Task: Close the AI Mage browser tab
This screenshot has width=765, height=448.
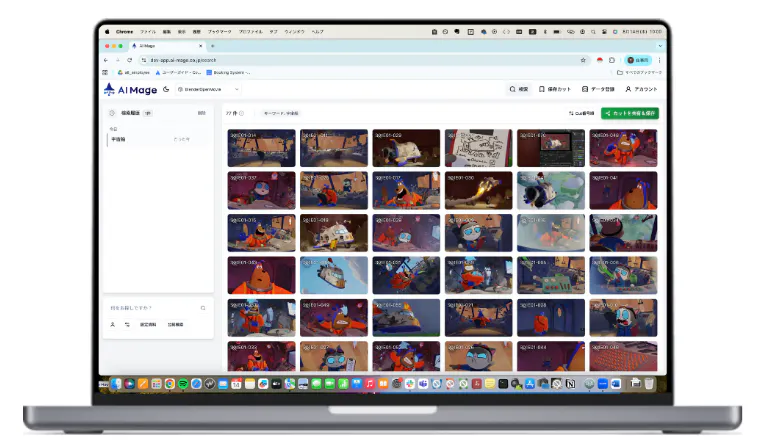Action: pos(201,46)
